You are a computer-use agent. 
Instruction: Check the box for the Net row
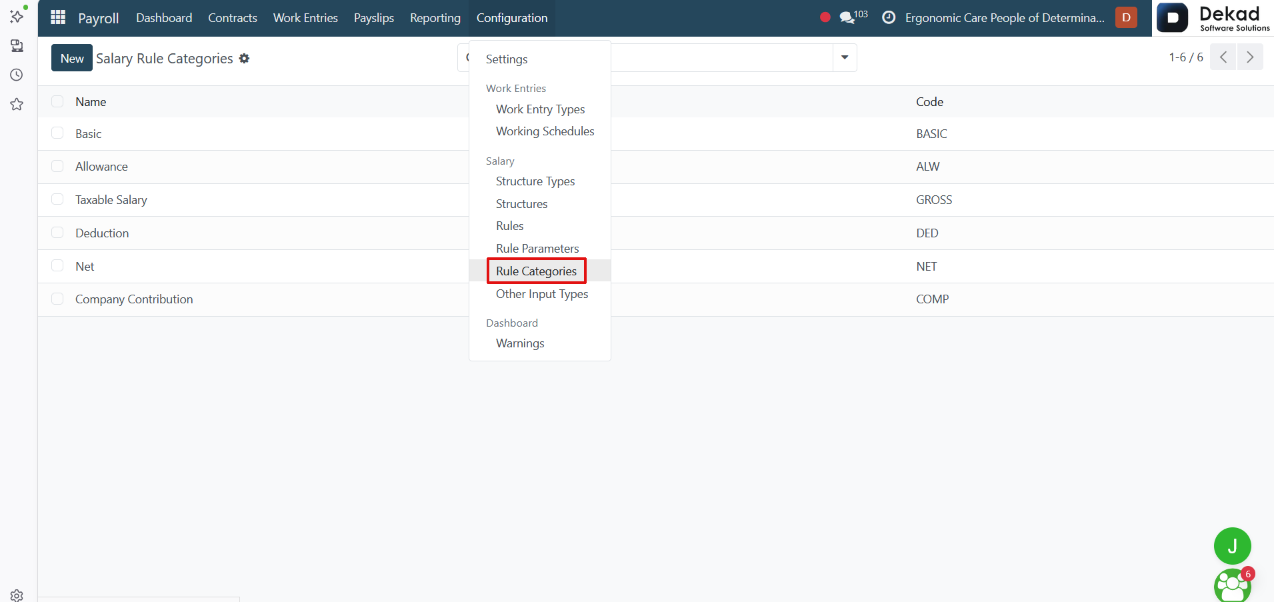(x=57, y=266)
